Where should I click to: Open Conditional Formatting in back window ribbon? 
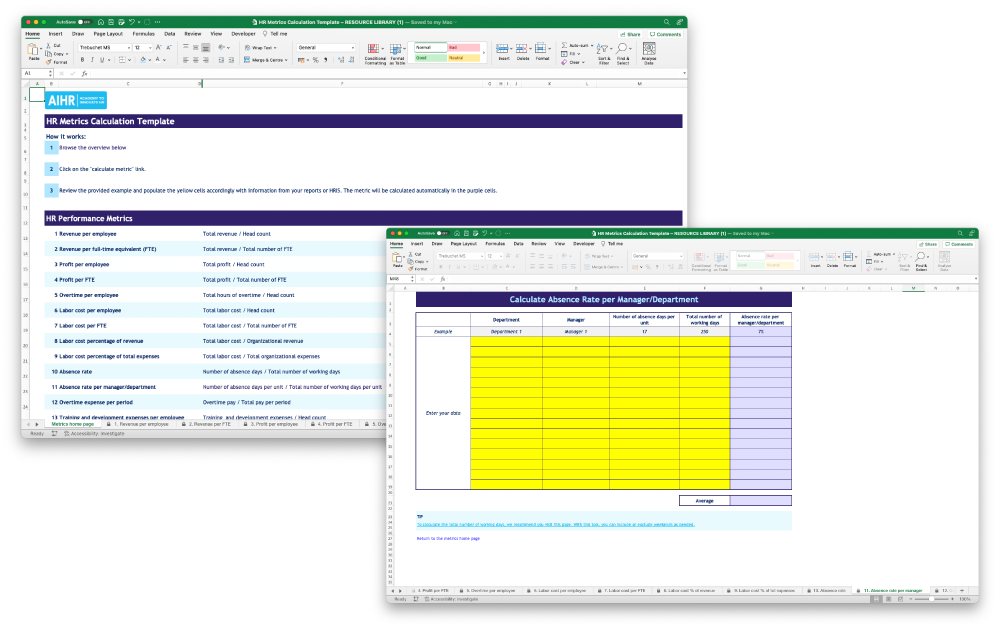pos(375,53)
